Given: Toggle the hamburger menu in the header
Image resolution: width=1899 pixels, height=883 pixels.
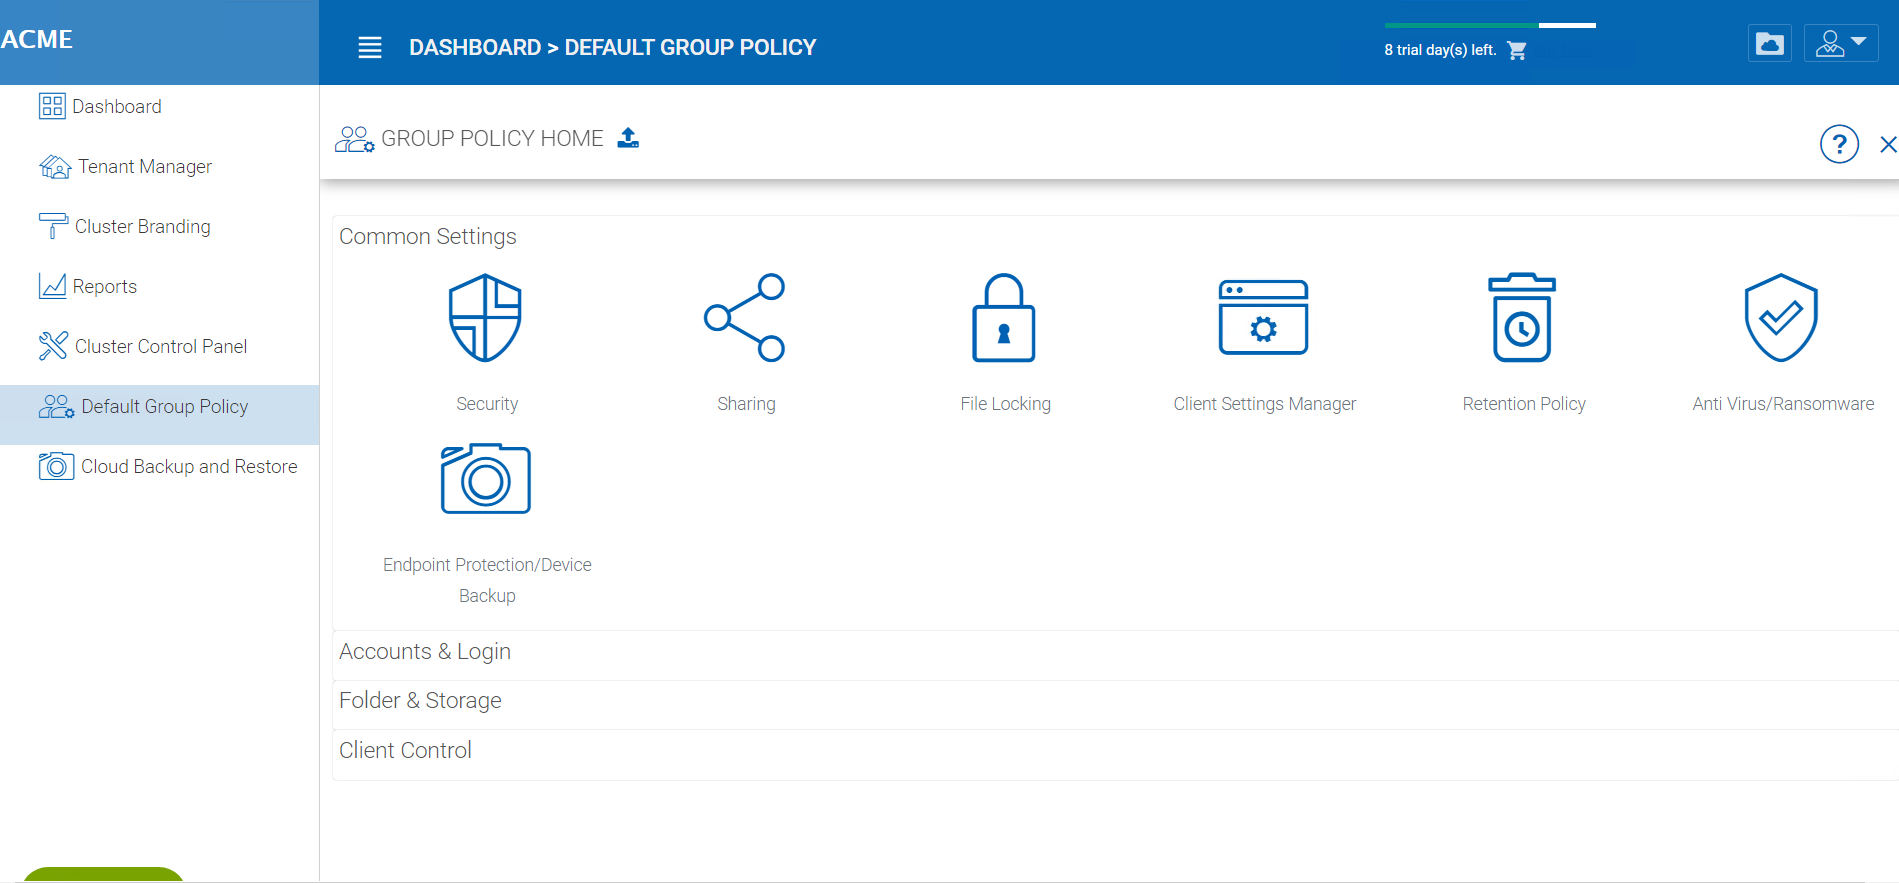Looking at the screenshot, I should pos(370,47).
